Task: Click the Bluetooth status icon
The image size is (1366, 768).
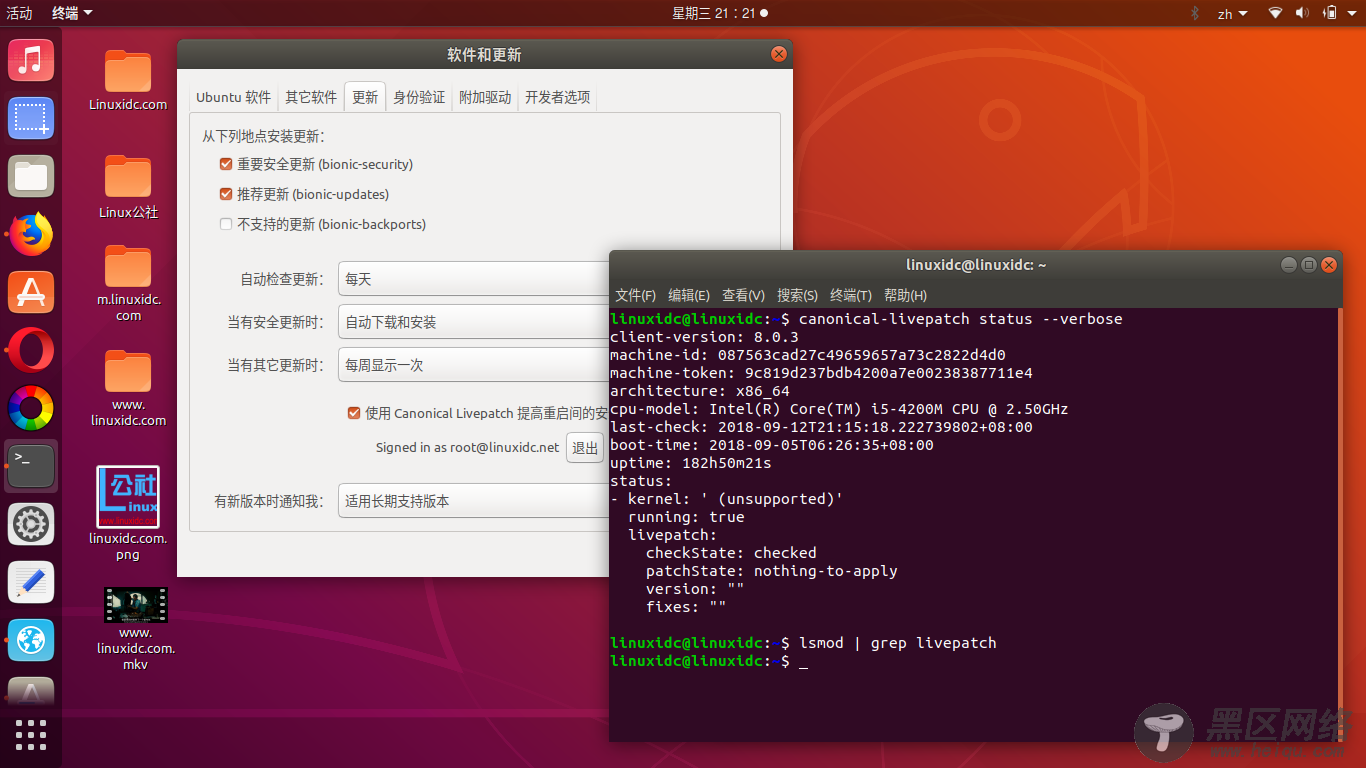Action: point(1194,13)
